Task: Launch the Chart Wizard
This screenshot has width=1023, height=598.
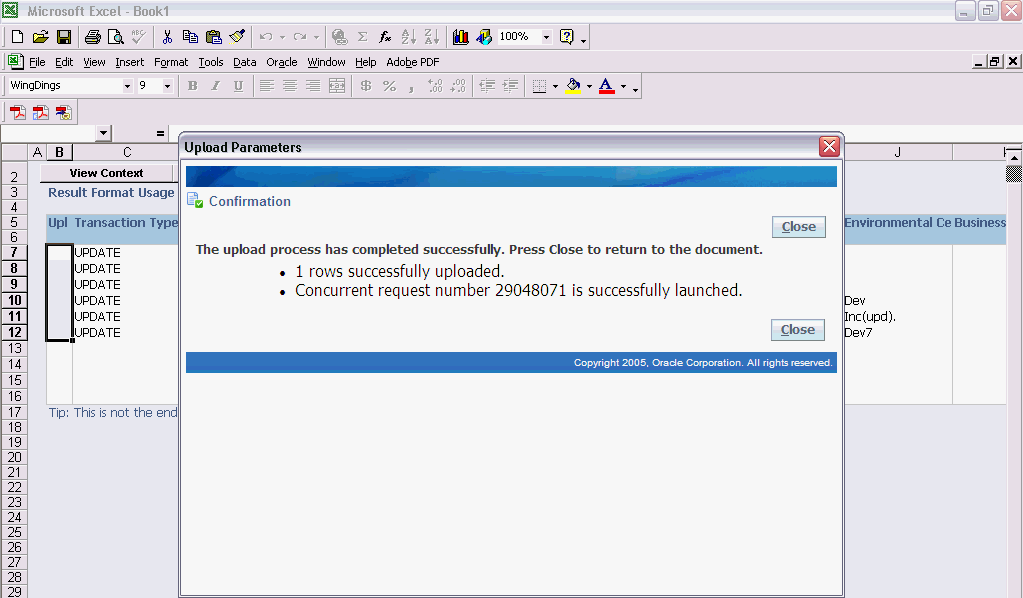Action: pos(461,37)
